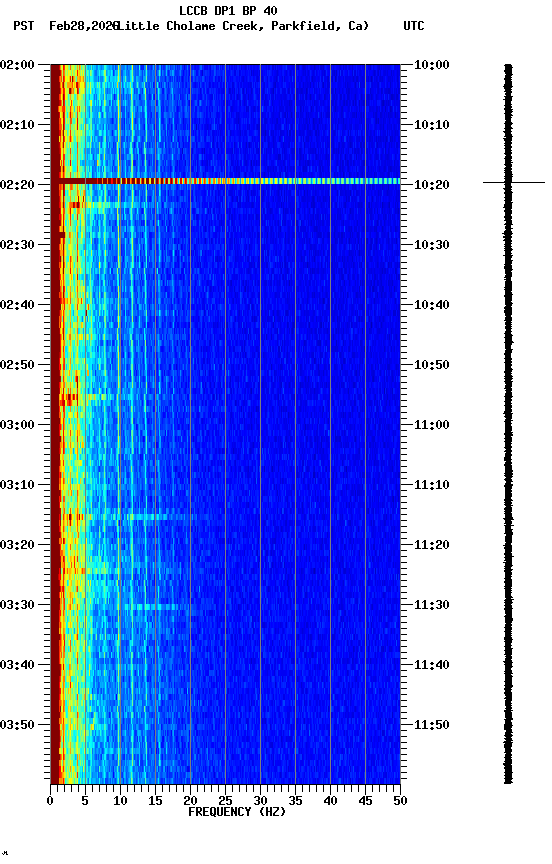Click the UTC time label 11:40
The height and width of the screenshot is (864, 552).
point(432,665)
